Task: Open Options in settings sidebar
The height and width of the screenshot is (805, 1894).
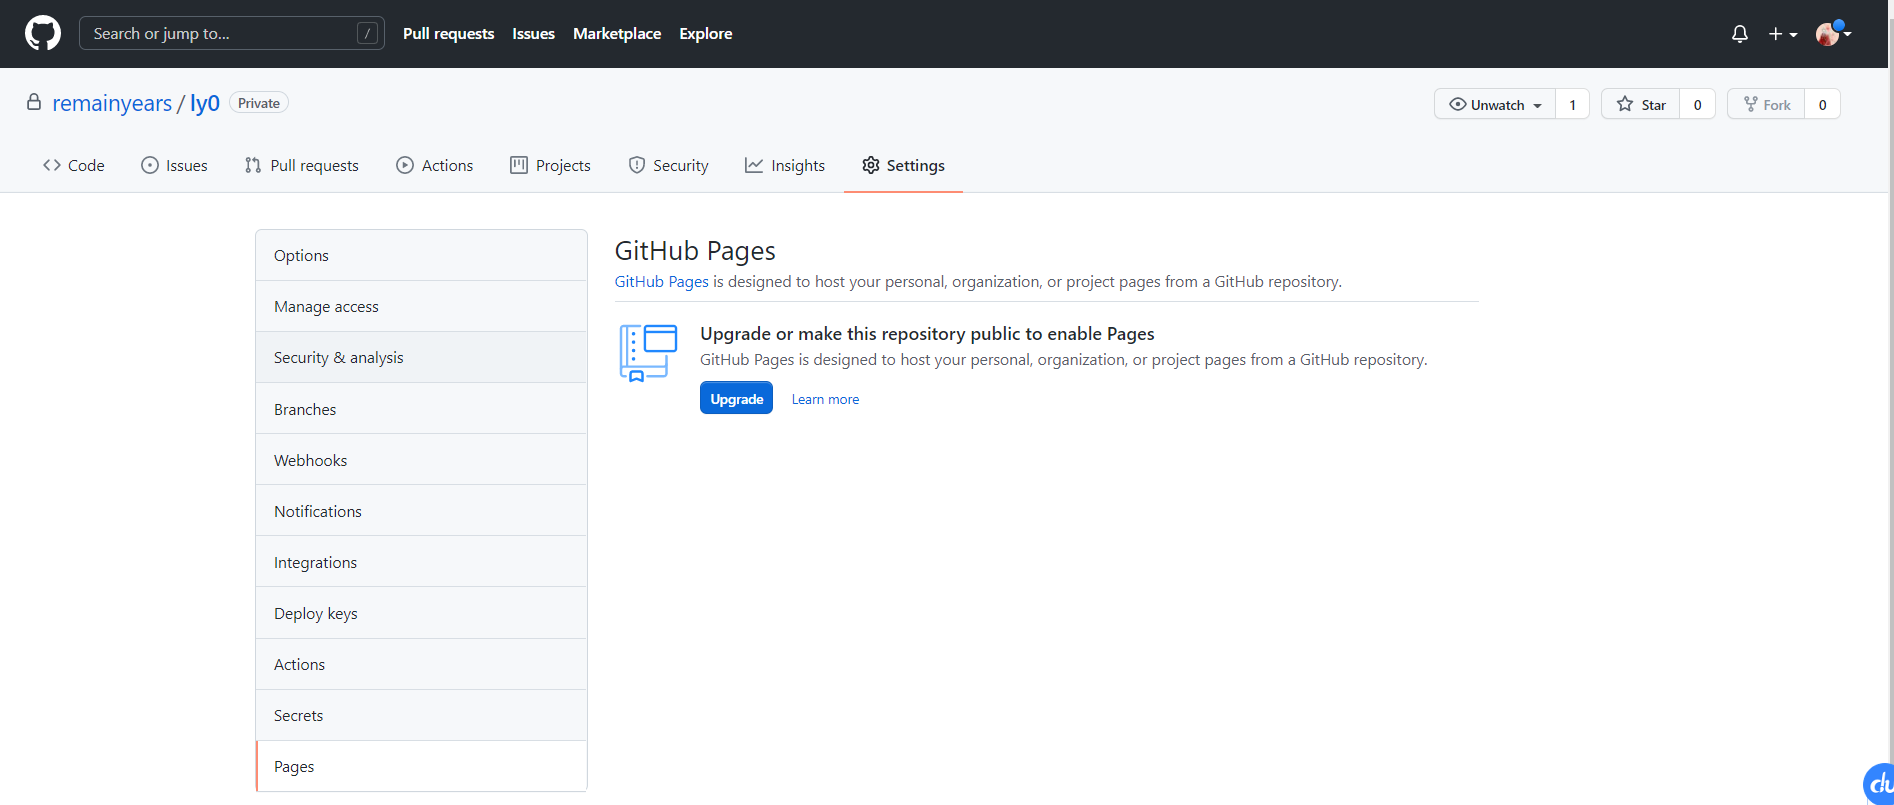Action: tap(421, 255)
